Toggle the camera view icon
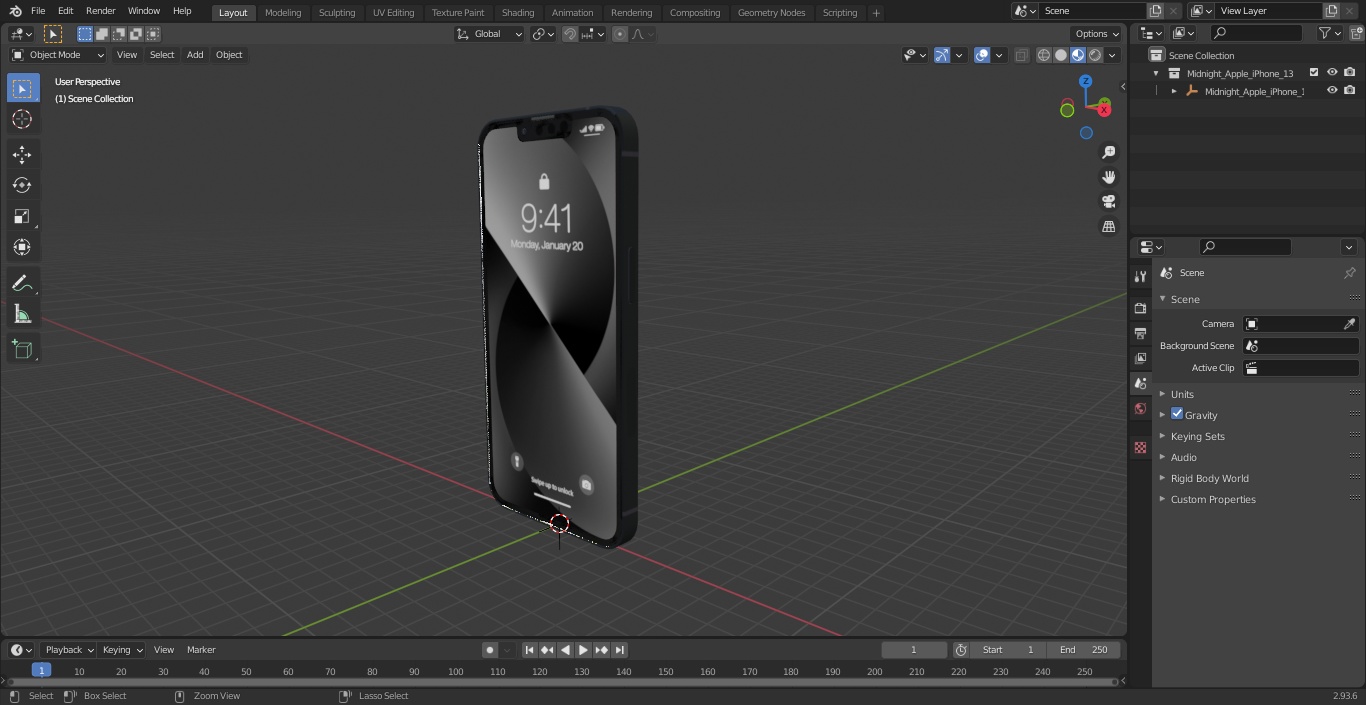Viewport: 1366px width, 705px height. point(1108,202)
